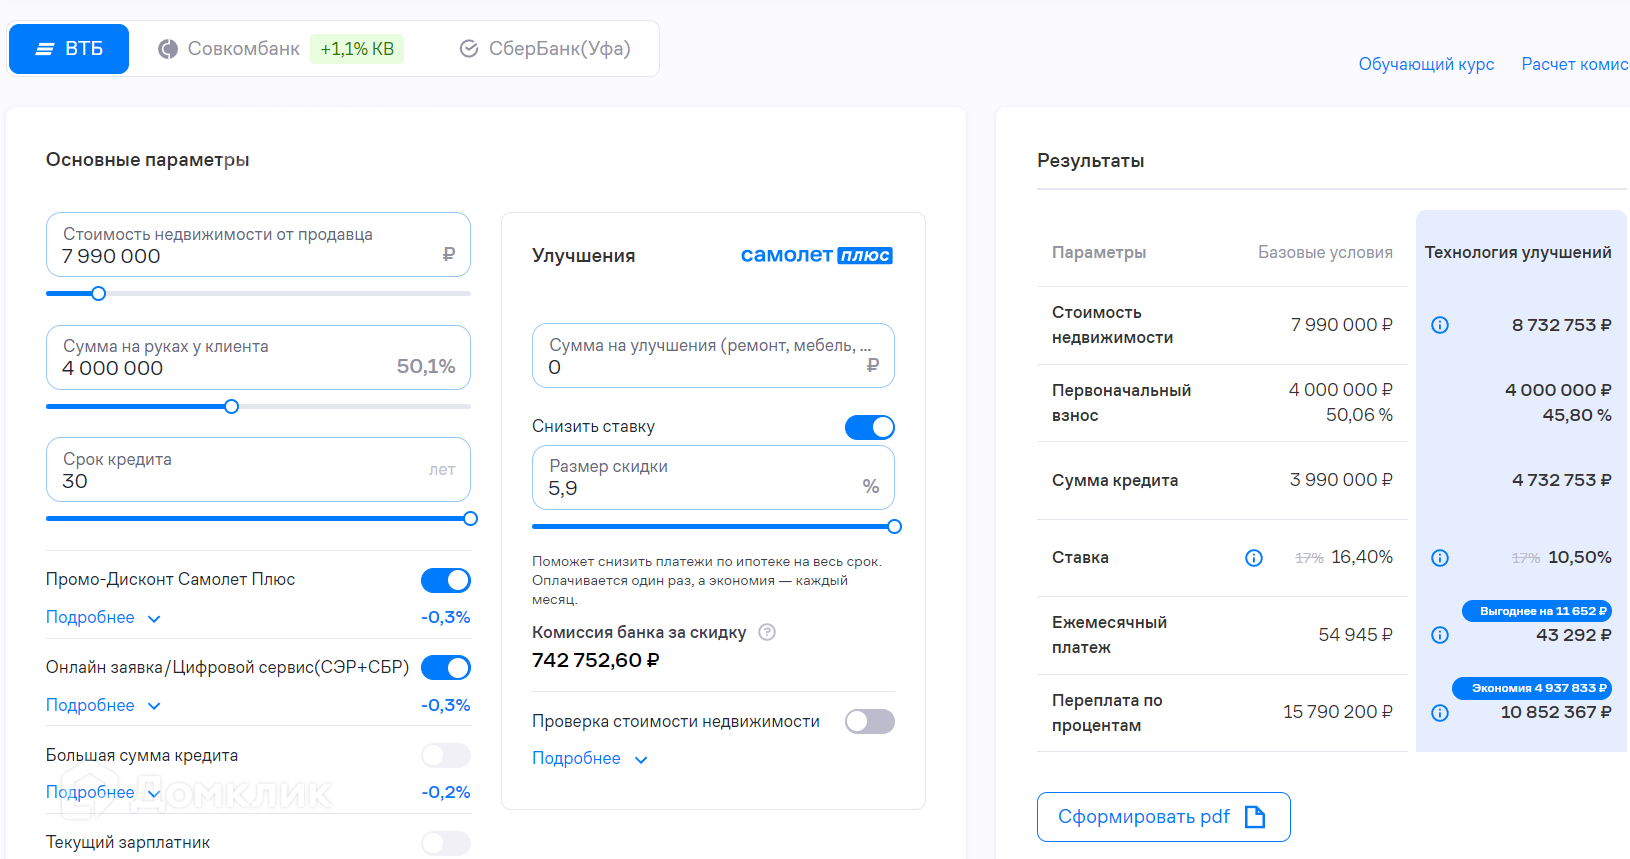
Task: Select the СберБанк(Уфа) tab
Action: coord(545,49)
